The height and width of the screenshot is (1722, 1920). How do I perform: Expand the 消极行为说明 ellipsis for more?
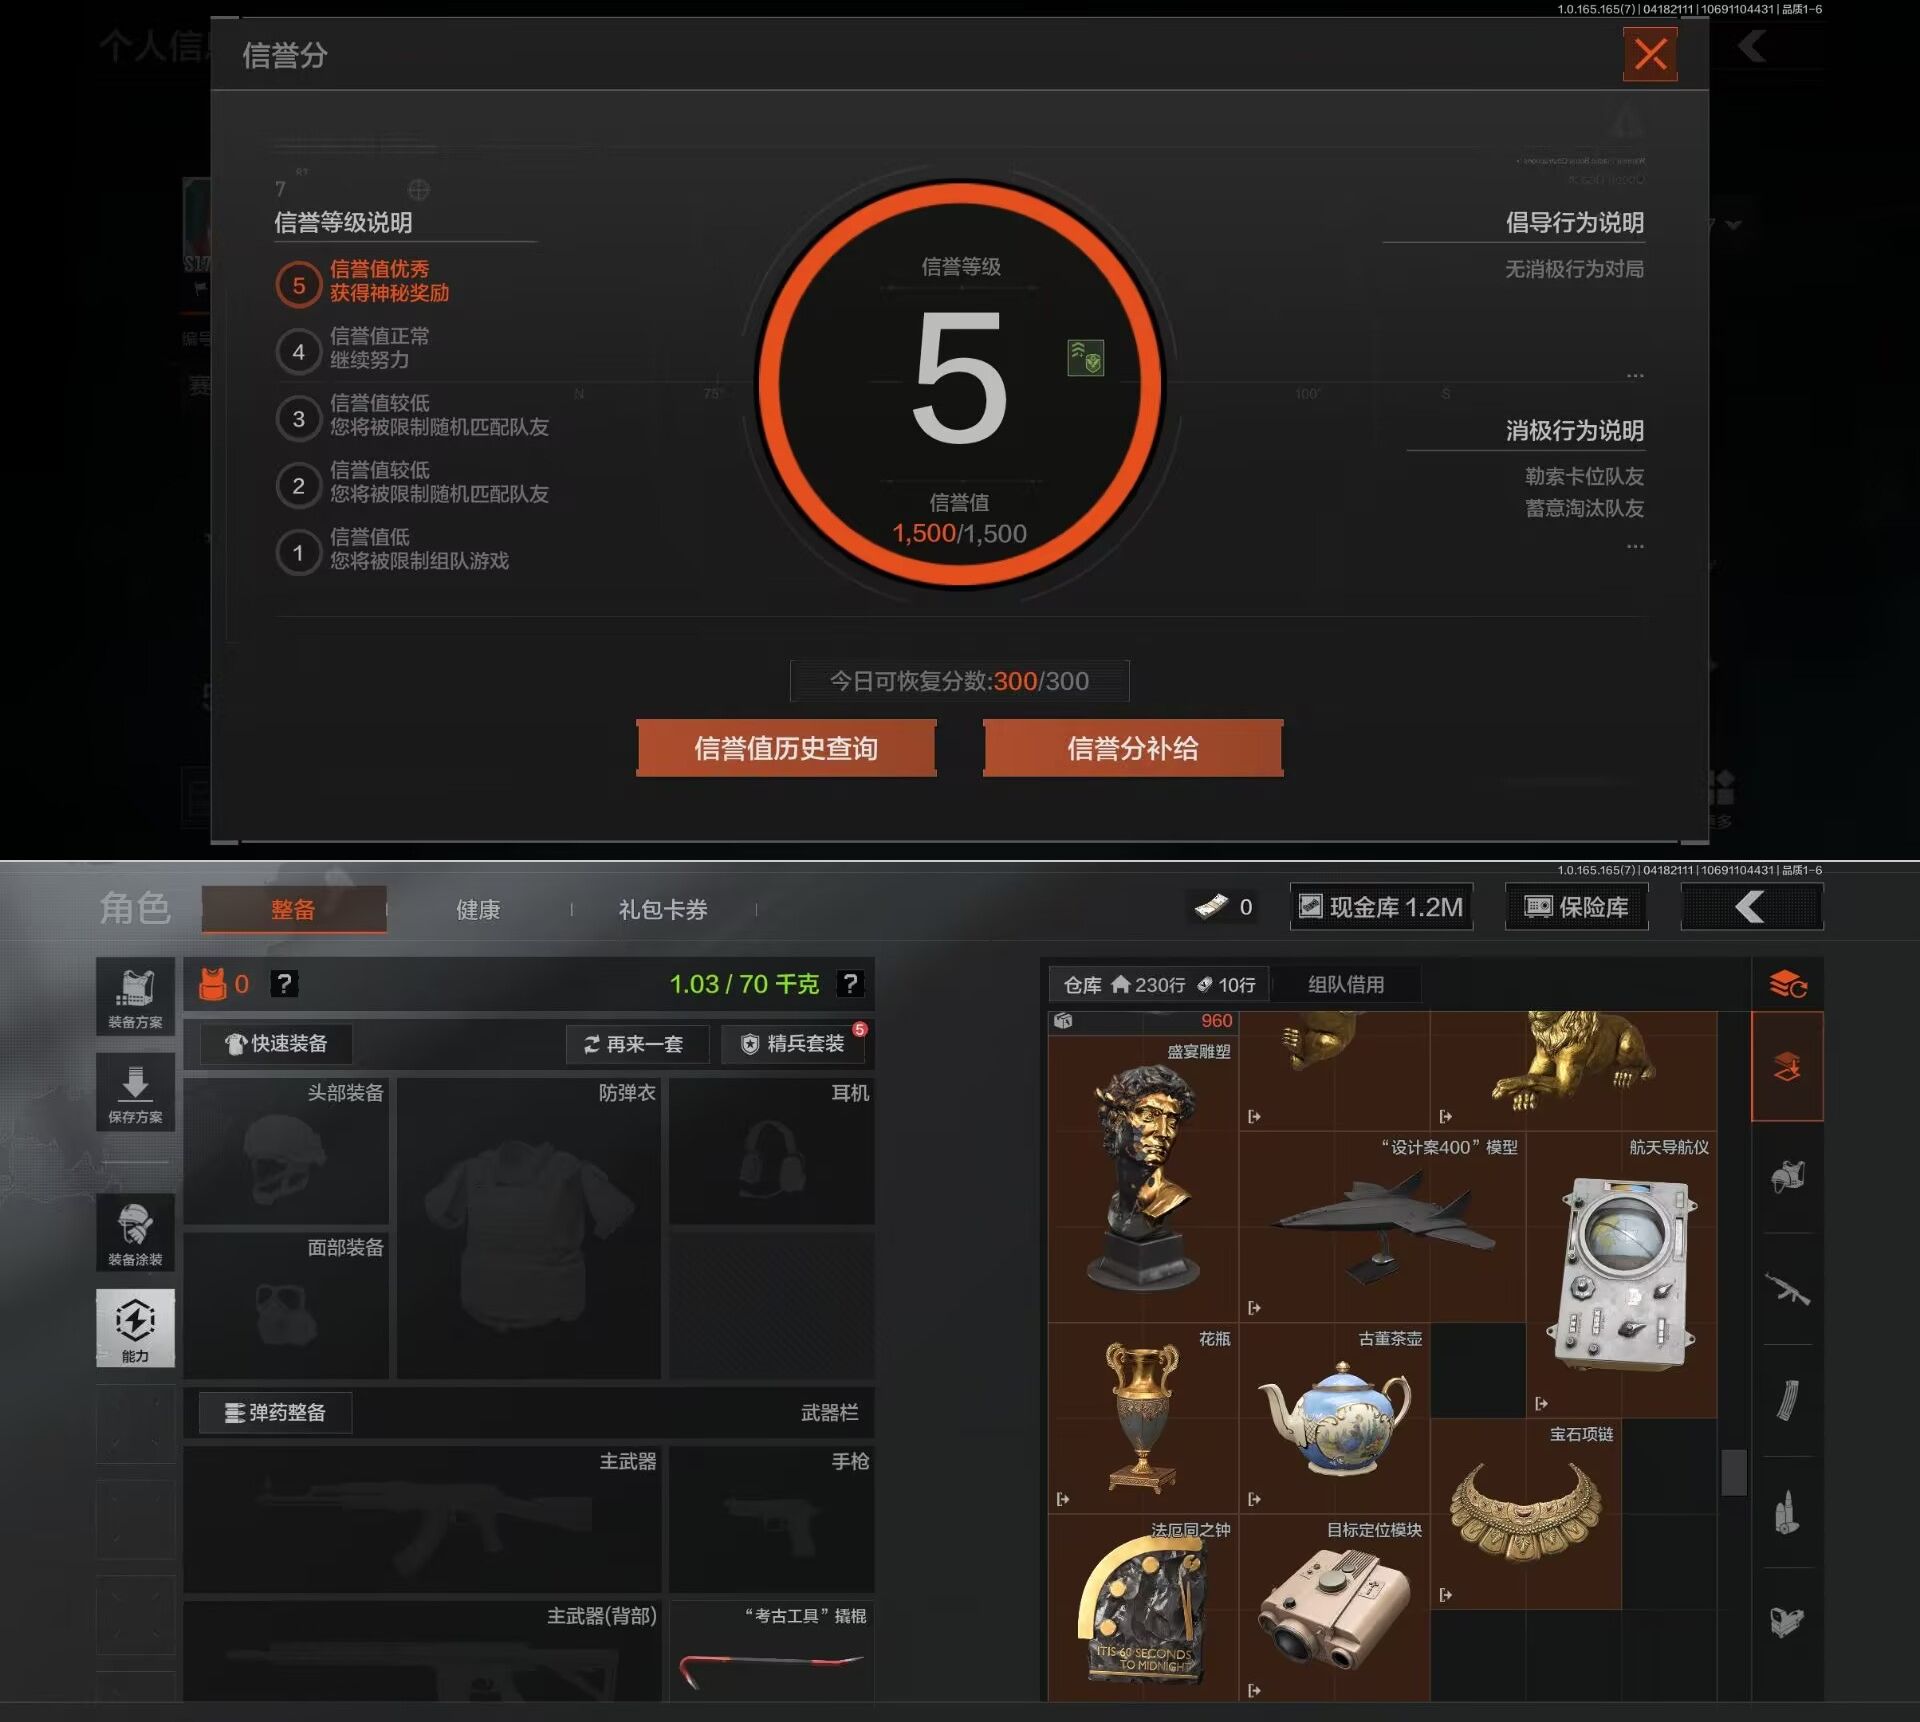click(x=1634, y=547)
